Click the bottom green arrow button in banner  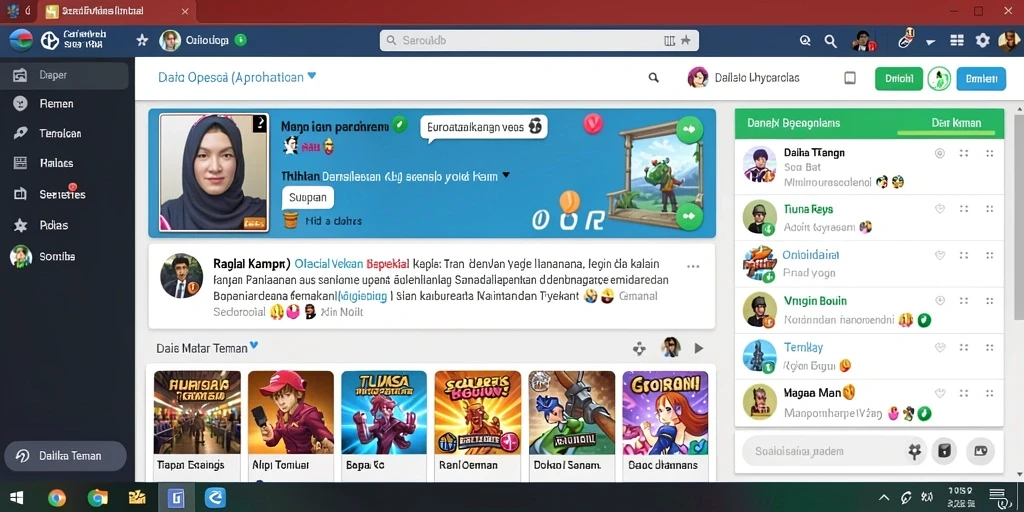coord(689,216)
